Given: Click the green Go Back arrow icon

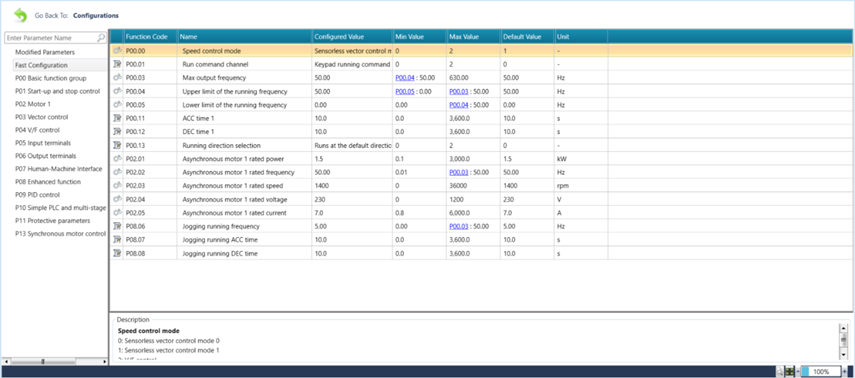Looking at the screenshot, I should pos(20,15).
